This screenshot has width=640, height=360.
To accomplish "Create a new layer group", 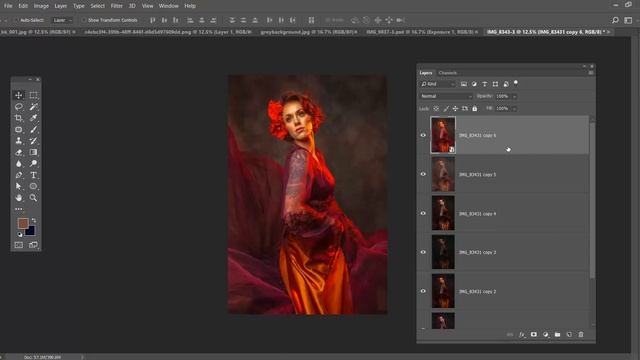I will coord(558,335).
